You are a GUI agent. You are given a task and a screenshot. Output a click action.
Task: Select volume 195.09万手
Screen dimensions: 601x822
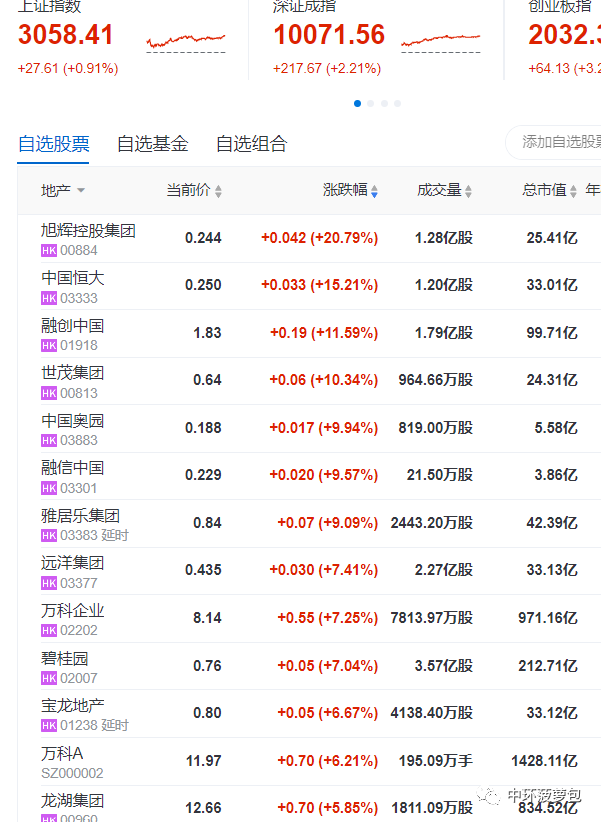coord(435,761)
